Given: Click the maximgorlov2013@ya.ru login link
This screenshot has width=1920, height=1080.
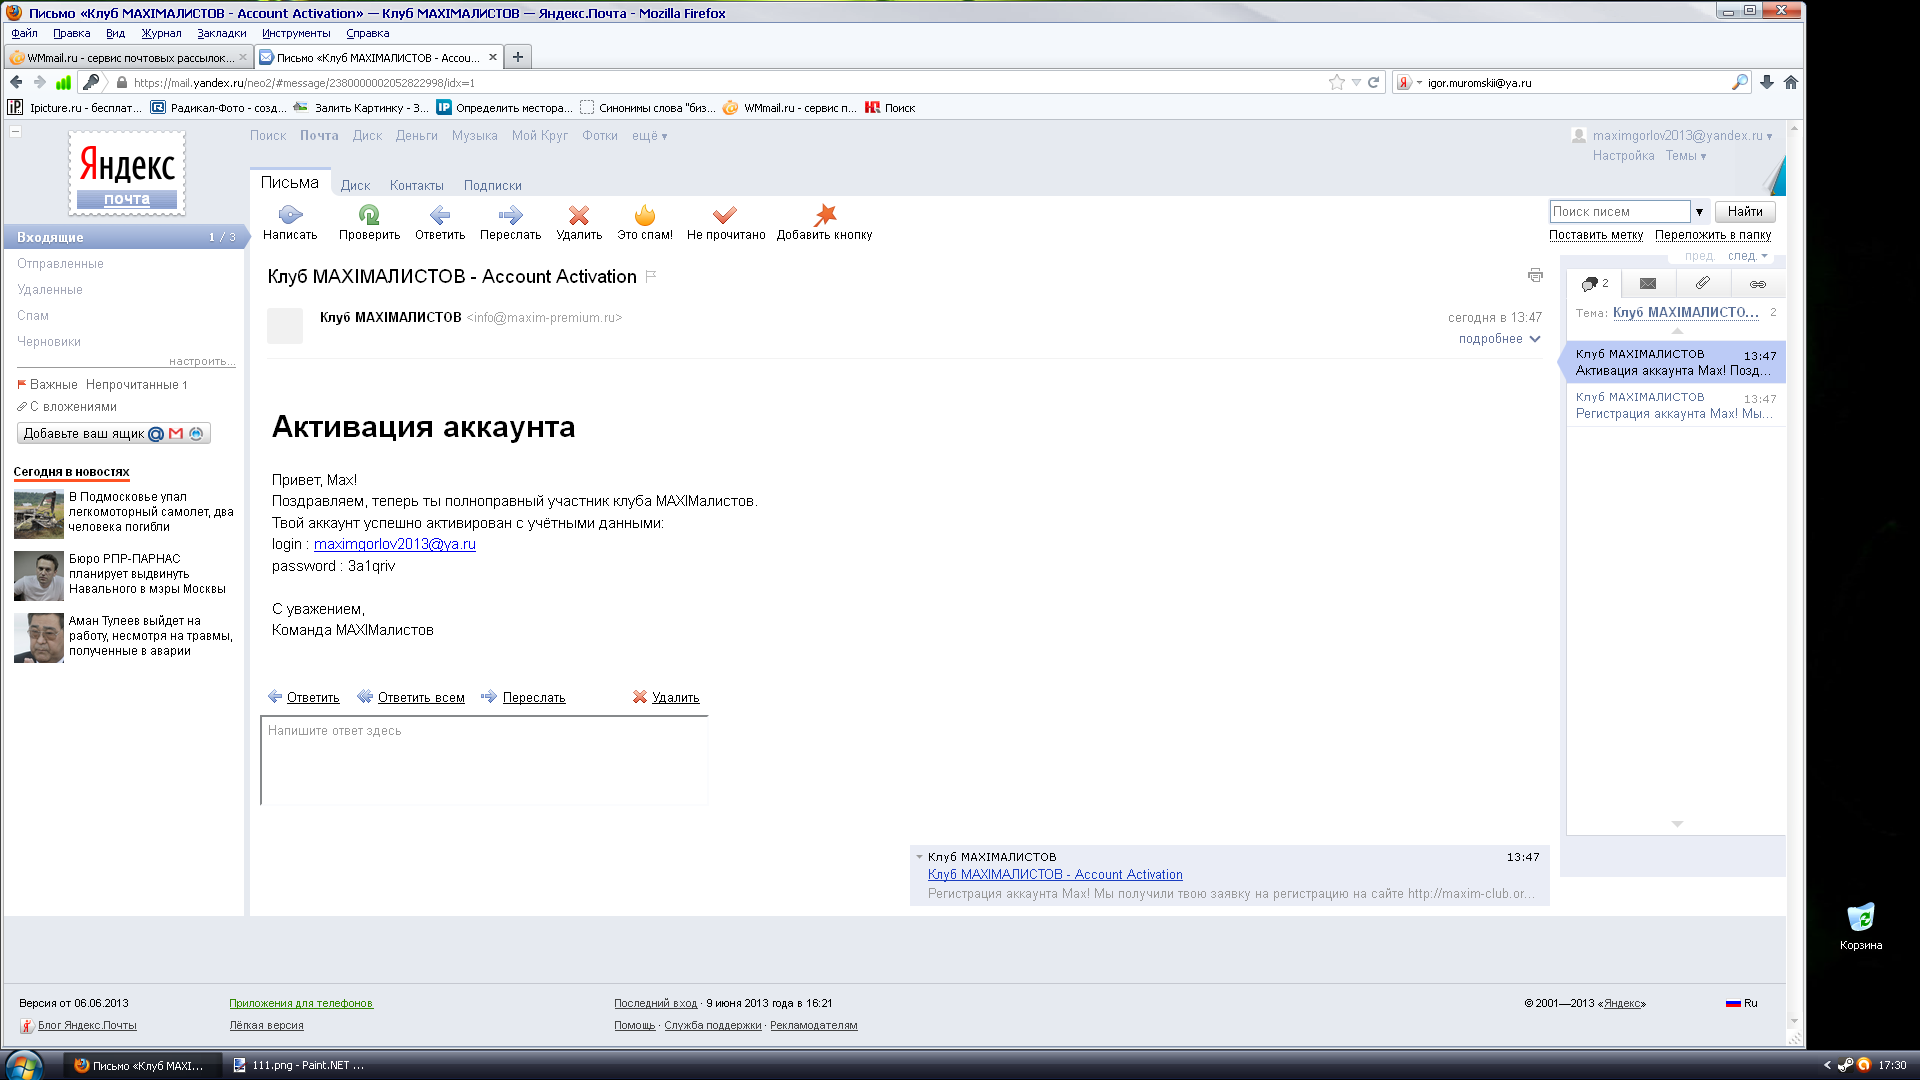Looking at the screenshot, I should (395, 544).
